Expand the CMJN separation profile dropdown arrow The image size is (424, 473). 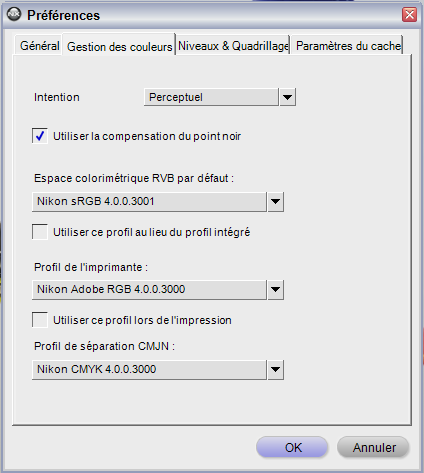click(275, 369)
